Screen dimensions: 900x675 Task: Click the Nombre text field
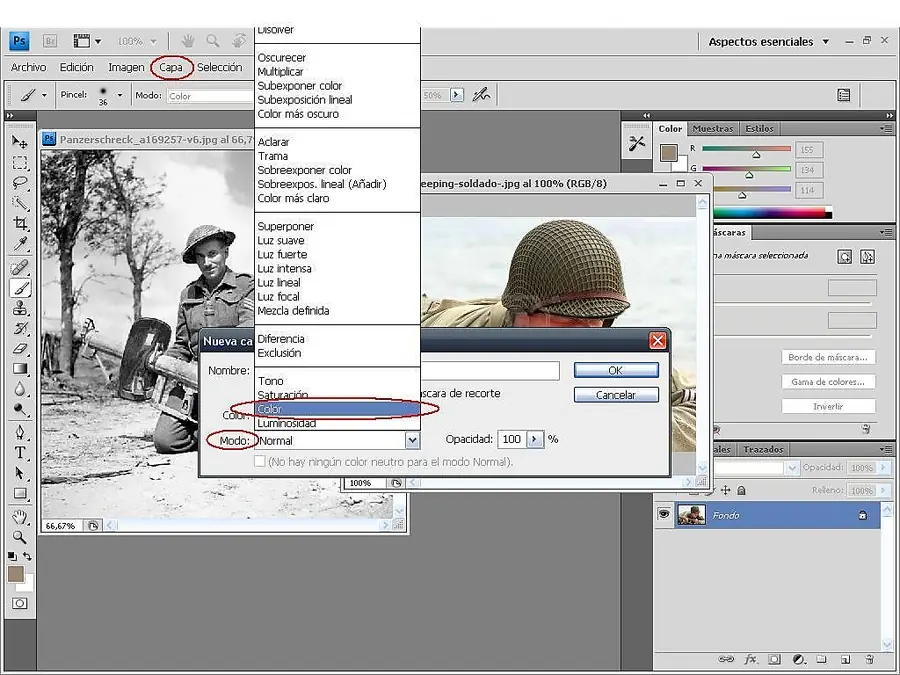point(490,371)
